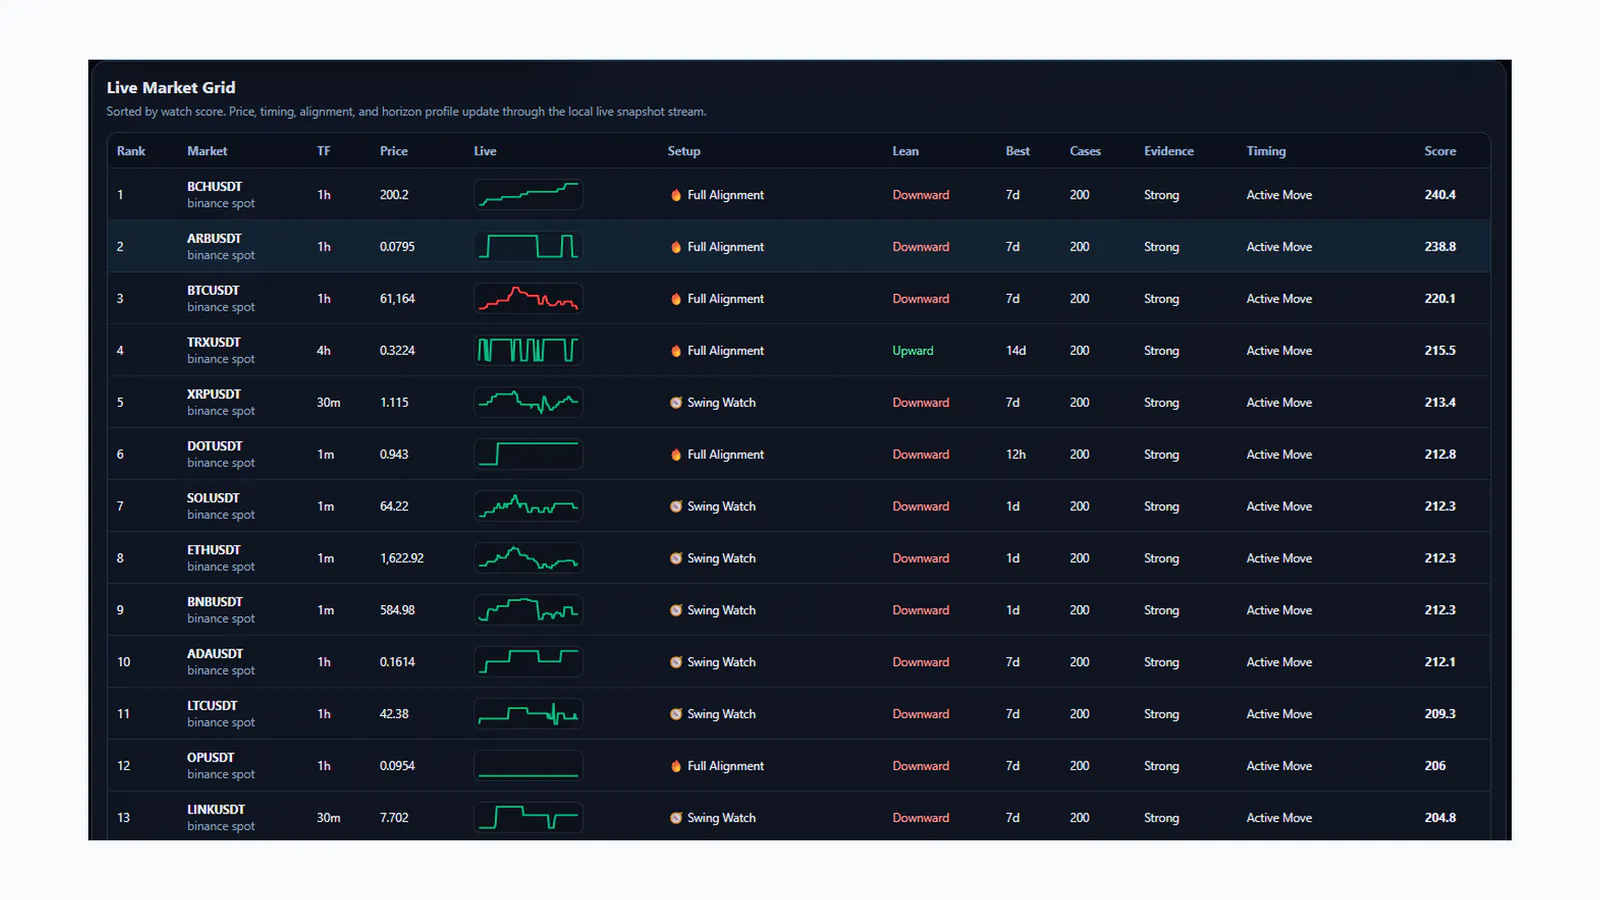
Task: Select the OPUSDT market name
Action: (211, 759)
